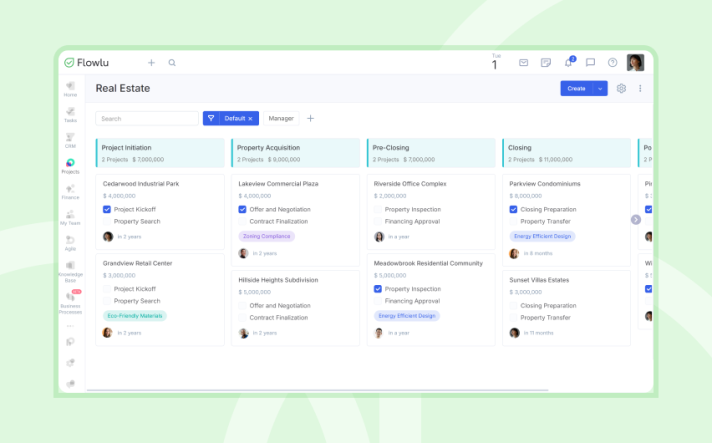Open the CRM section in the sidebar
Viewport: 712px width, 443px height.
point(70,138)
